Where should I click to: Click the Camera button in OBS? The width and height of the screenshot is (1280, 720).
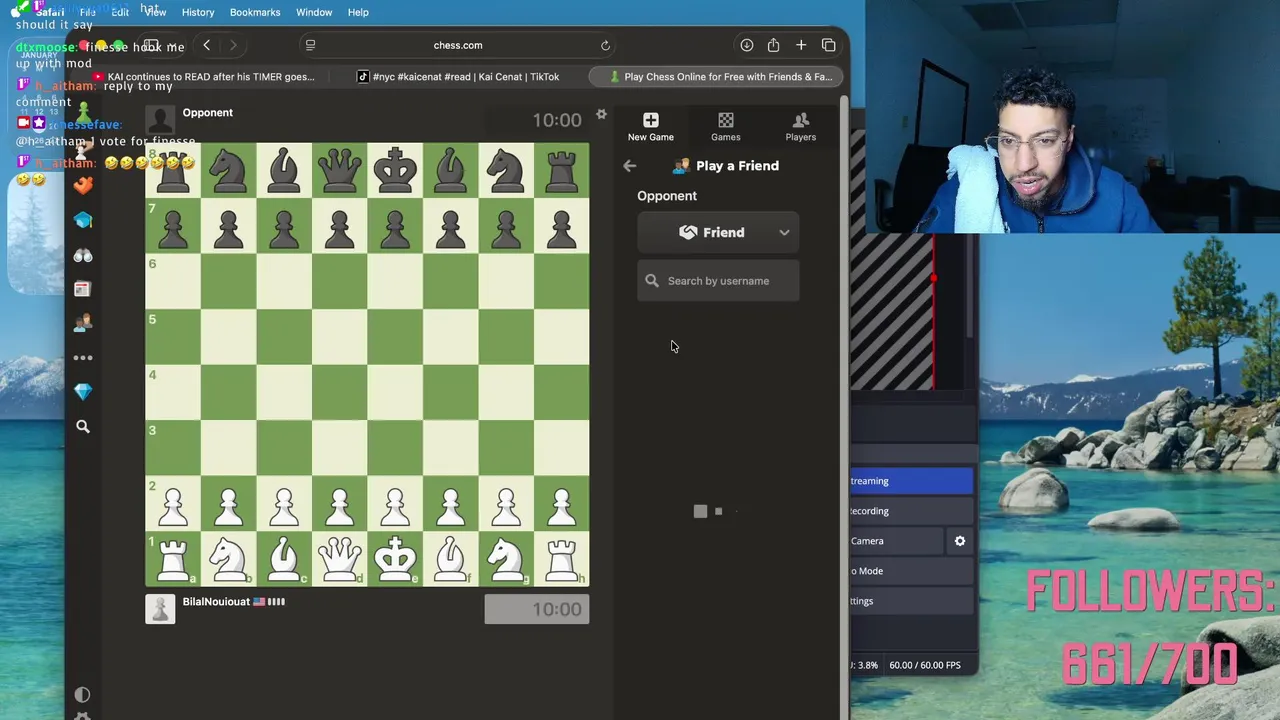[x=896, y=541]
